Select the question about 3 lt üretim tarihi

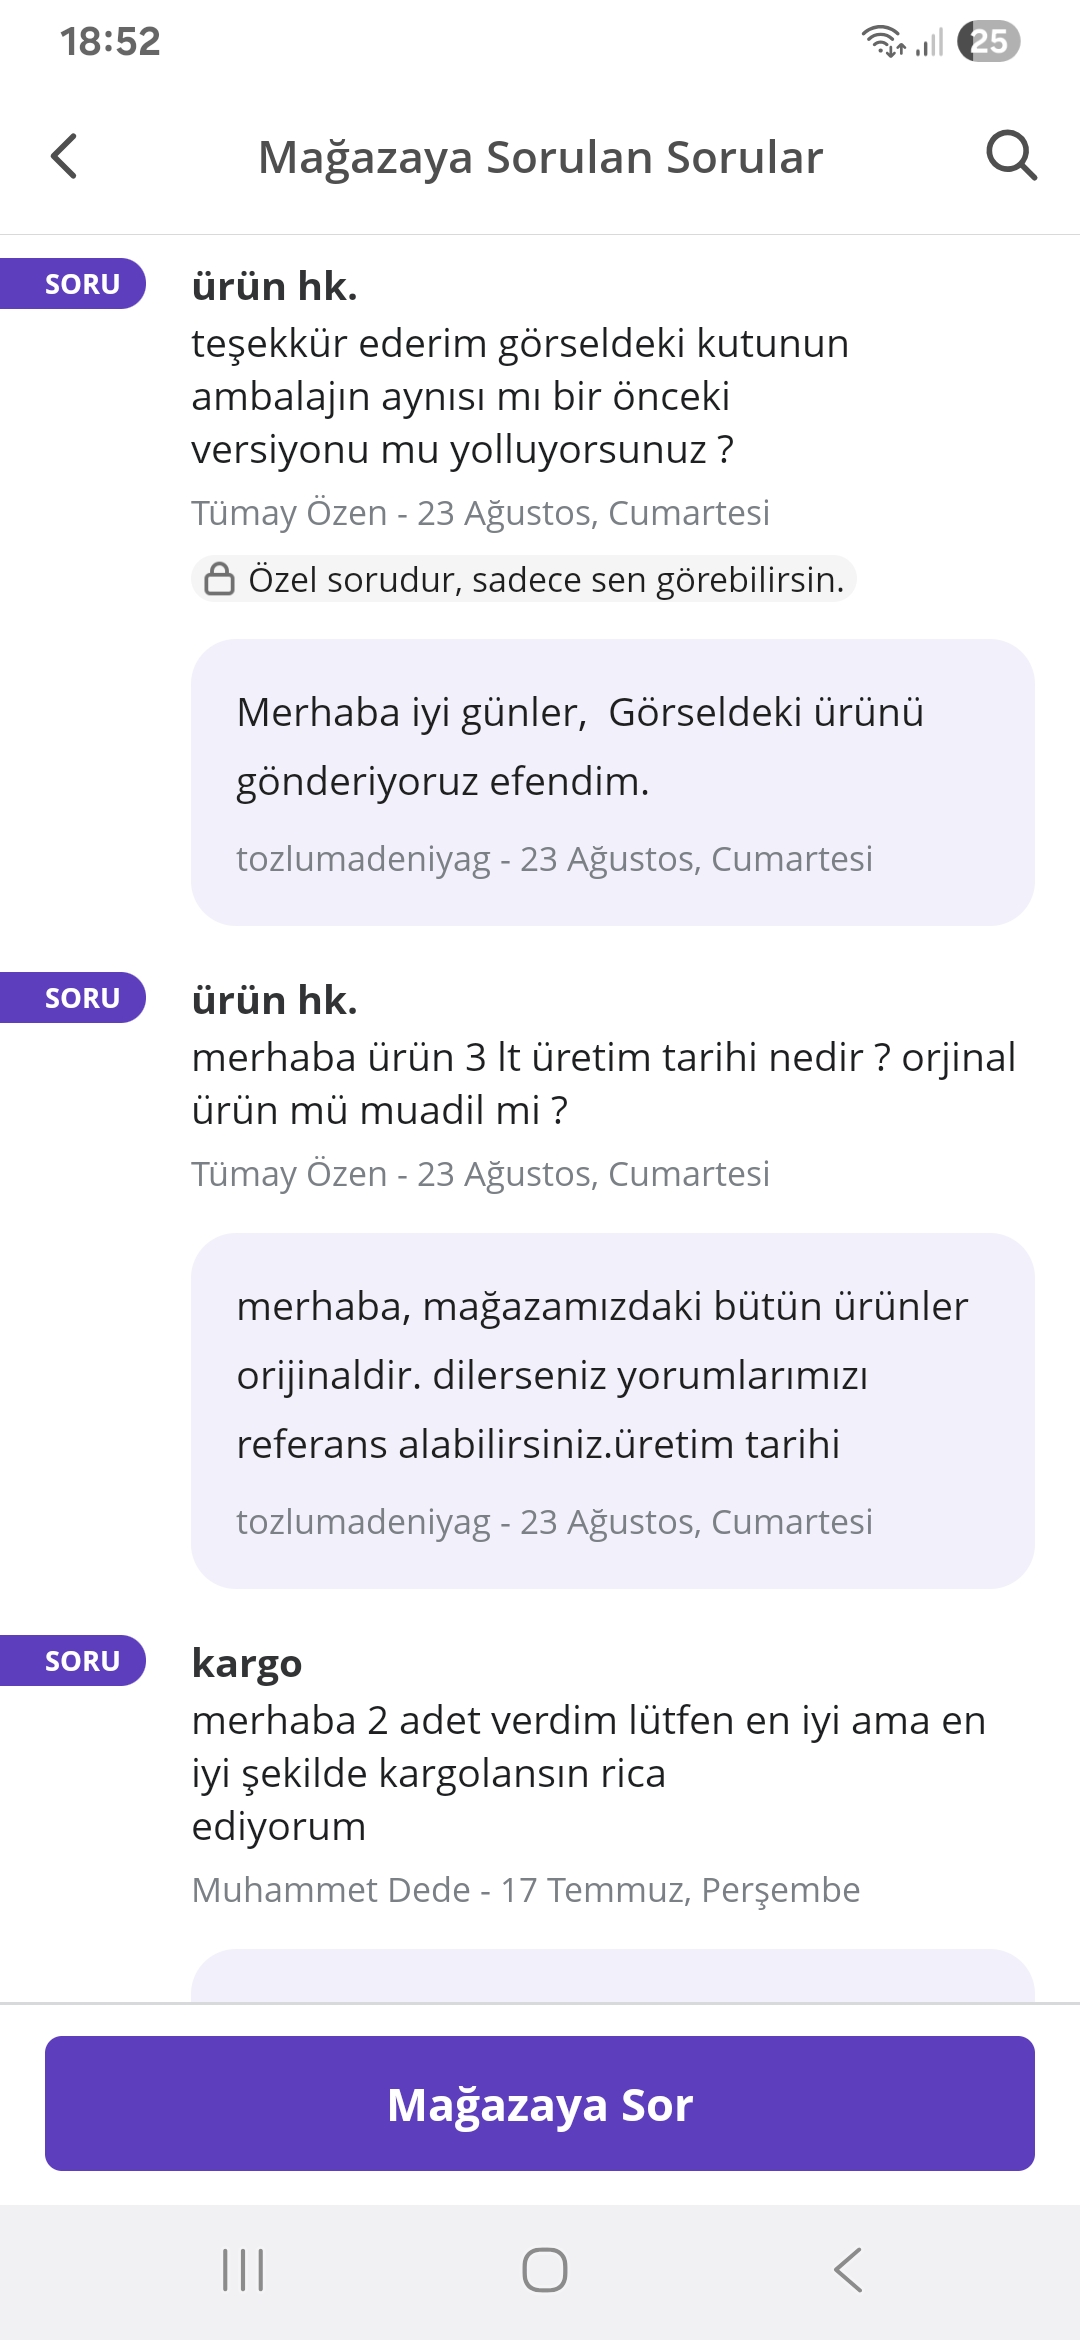pos(603,1083)
